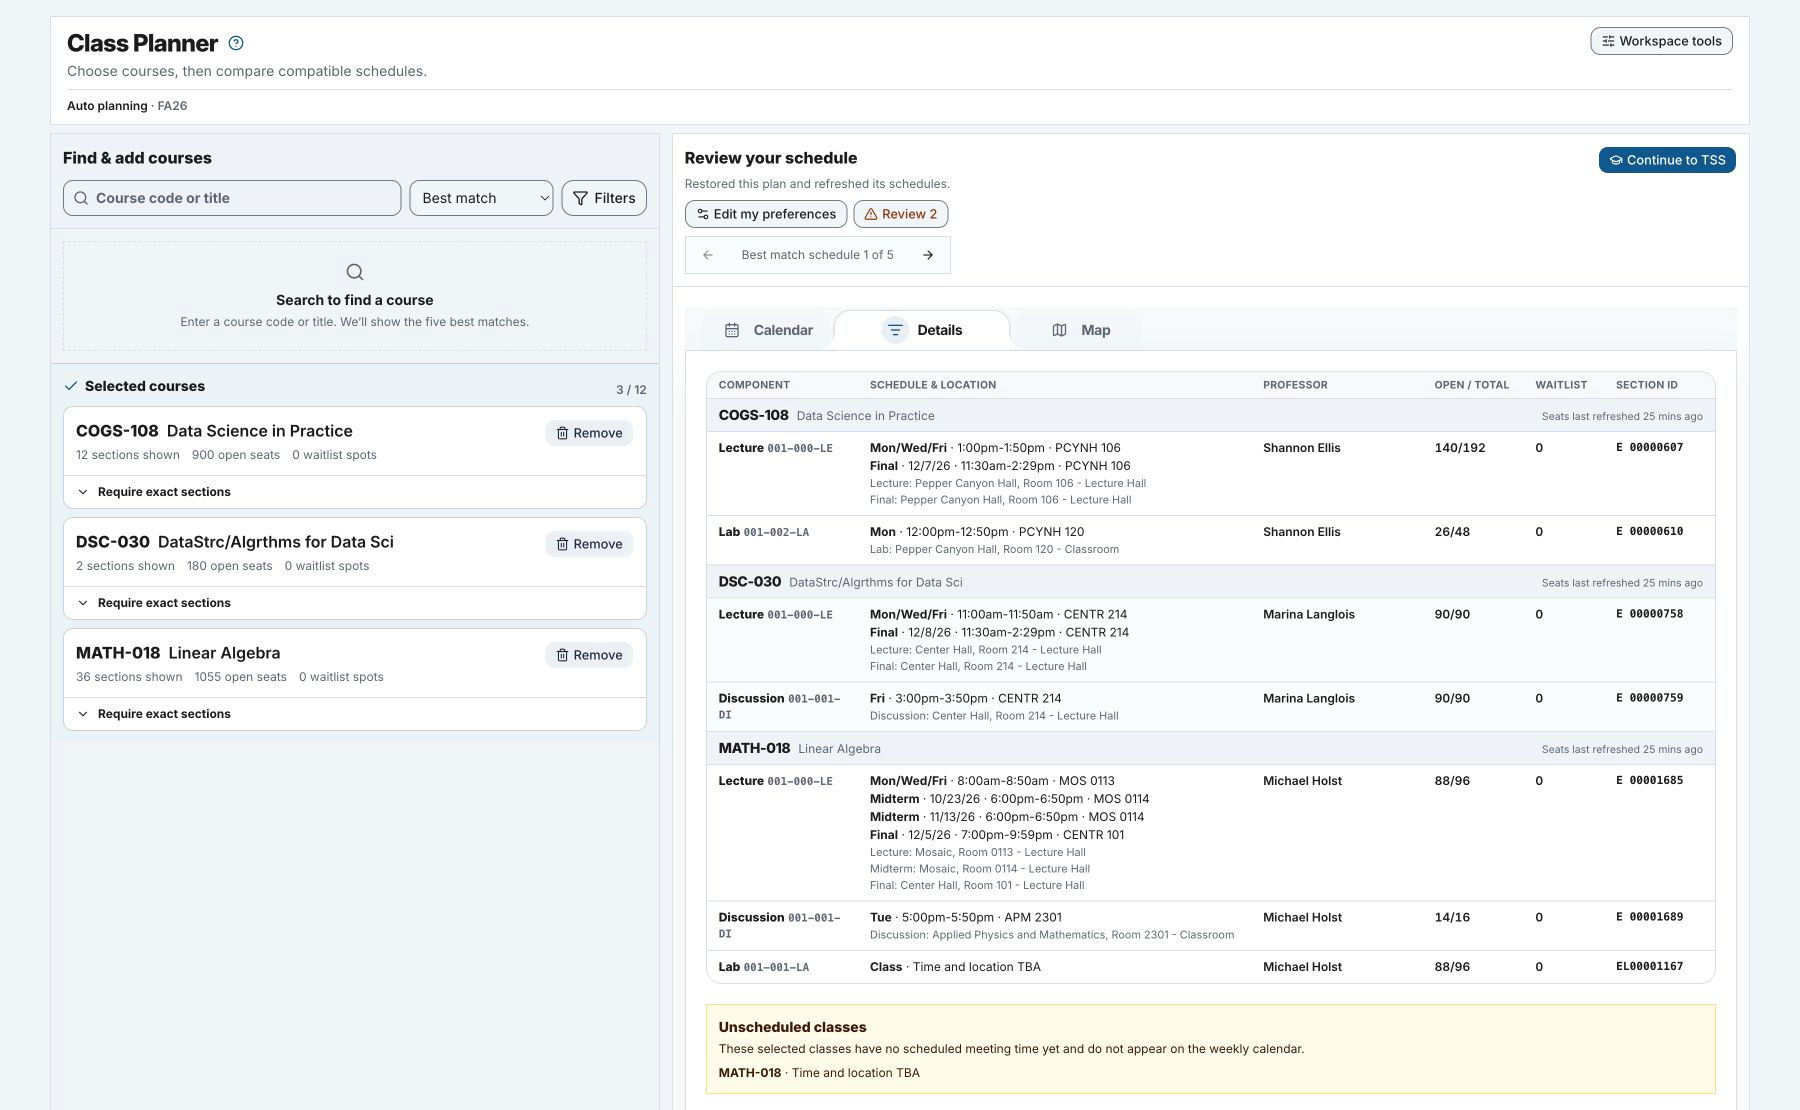The height and width of the screenshot is (1110, 1800).
Task: Expand Require exact sections for MATH-018
Action: (355, 714)
